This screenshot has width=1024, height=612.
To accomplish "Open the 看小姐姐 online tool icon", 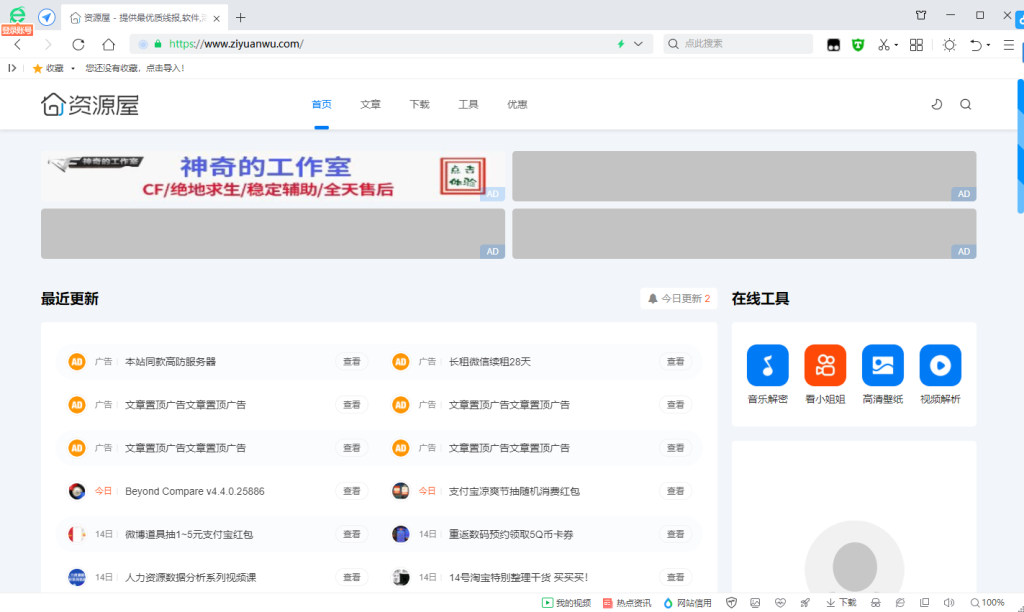I will [825, 366].
